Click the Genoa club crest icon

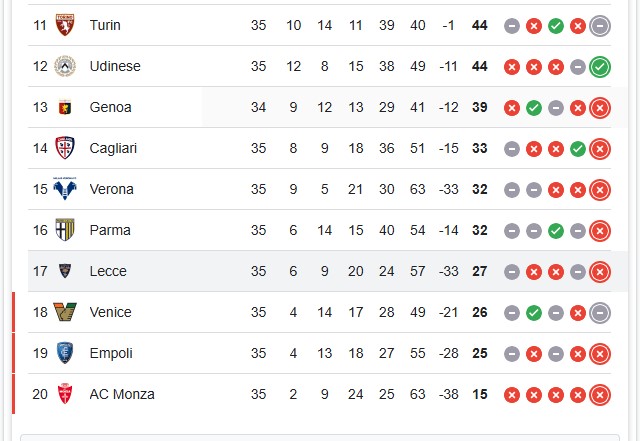point(65,107)
